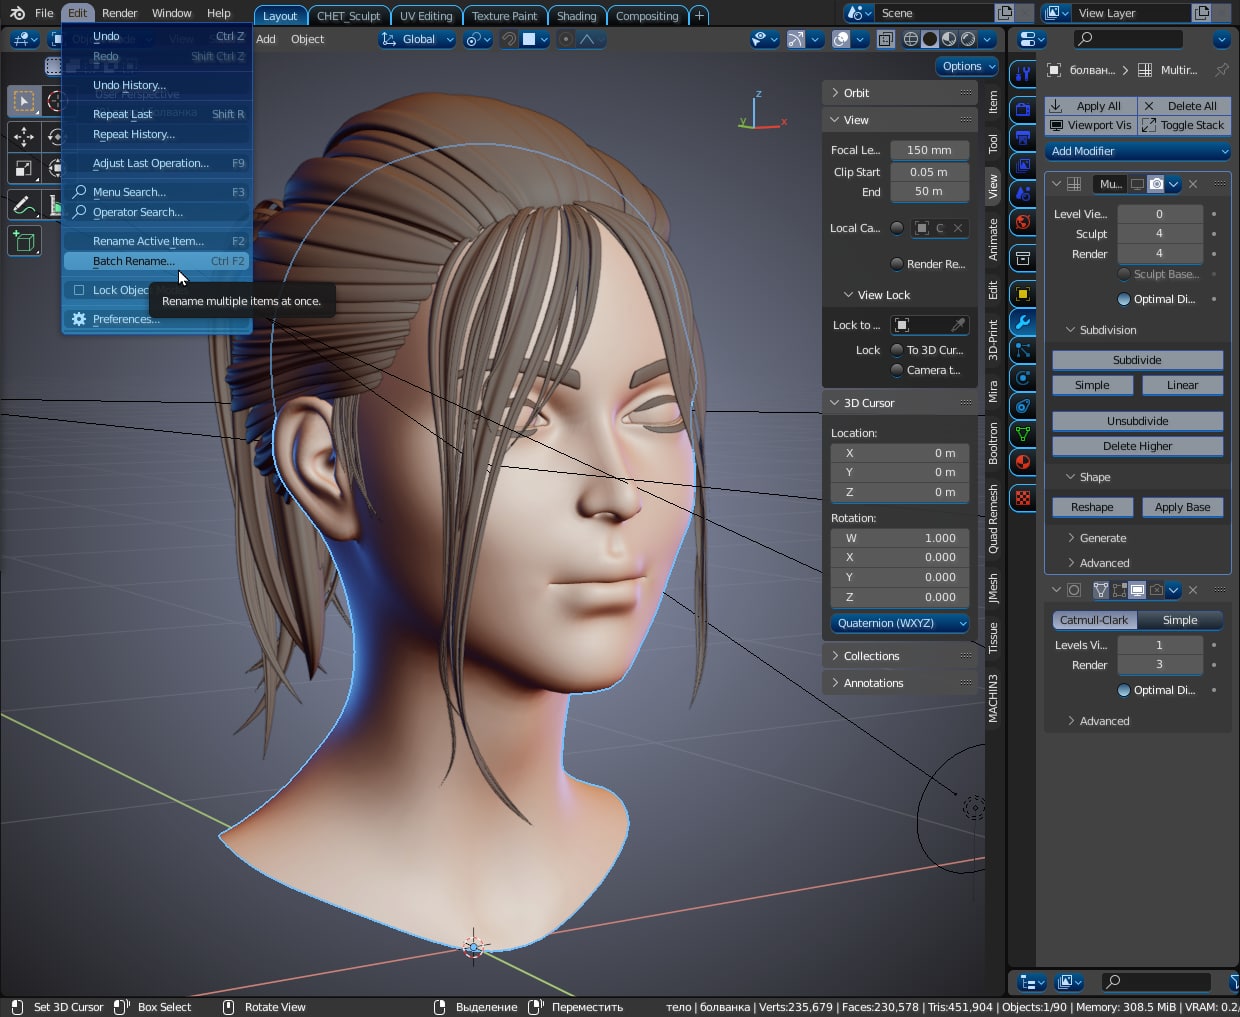Toggle Multires show in viewport
The width and height of the screenshot is (1240, 1017).
[1137, 184]
